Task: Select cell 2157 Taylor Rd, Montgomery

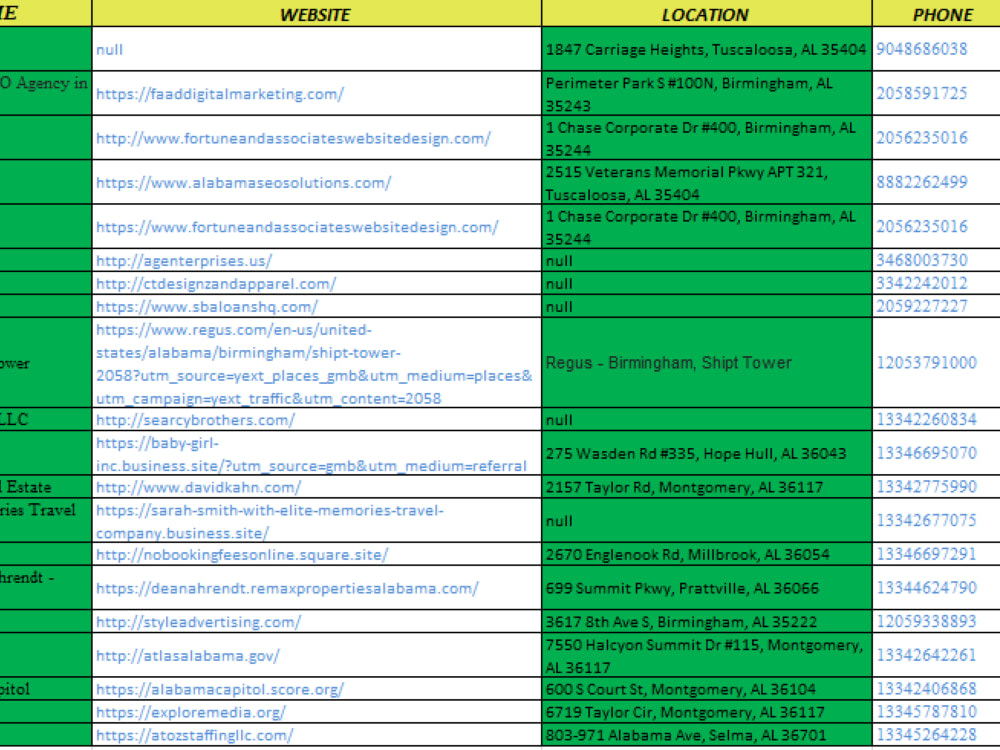Action: pos(706,487)
